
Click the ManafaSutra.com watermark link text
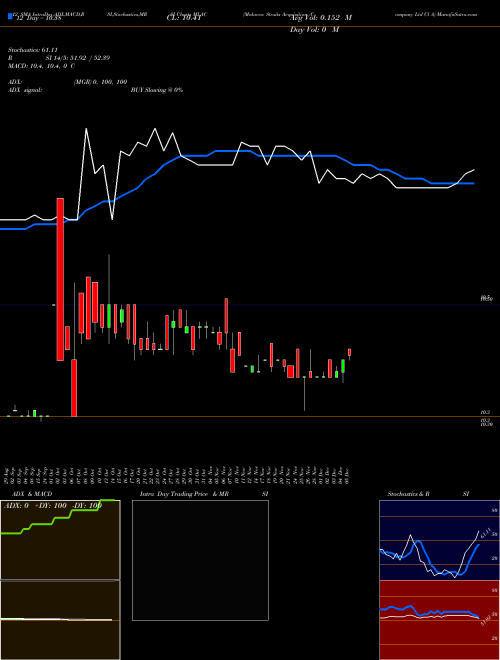pos(457,14)
